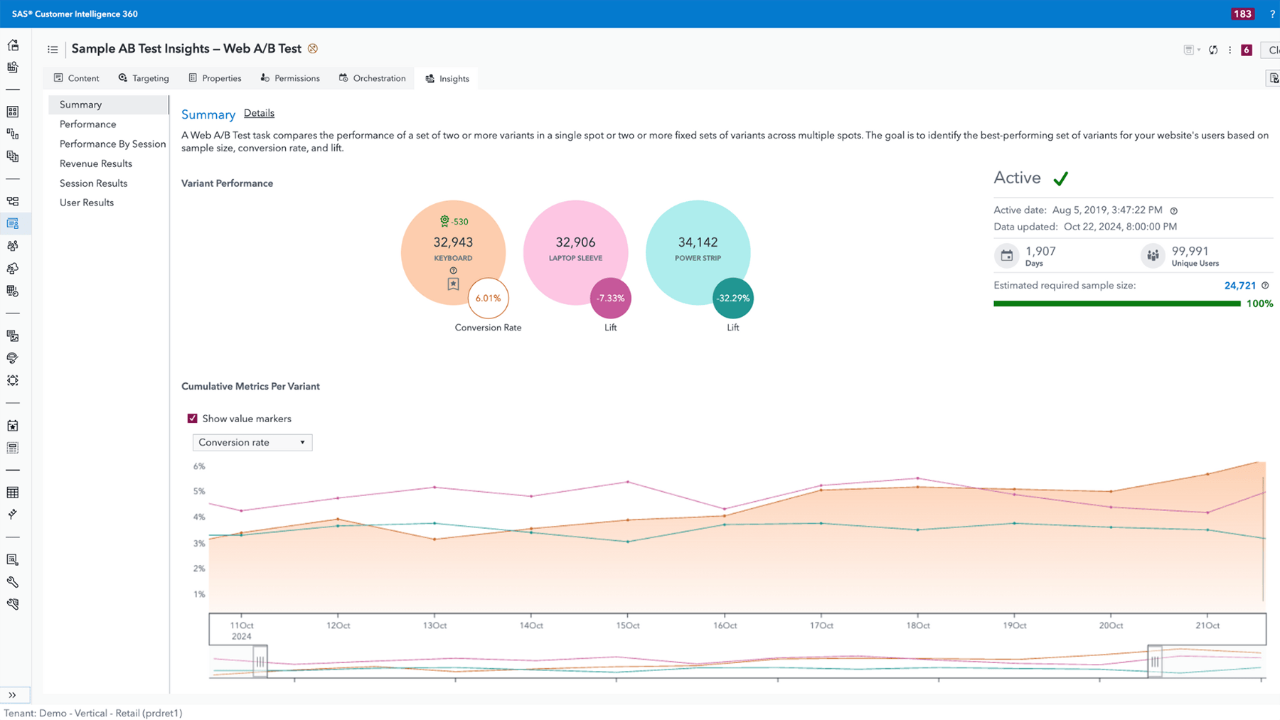Switch to the Targeting tab

pos(143,78)
